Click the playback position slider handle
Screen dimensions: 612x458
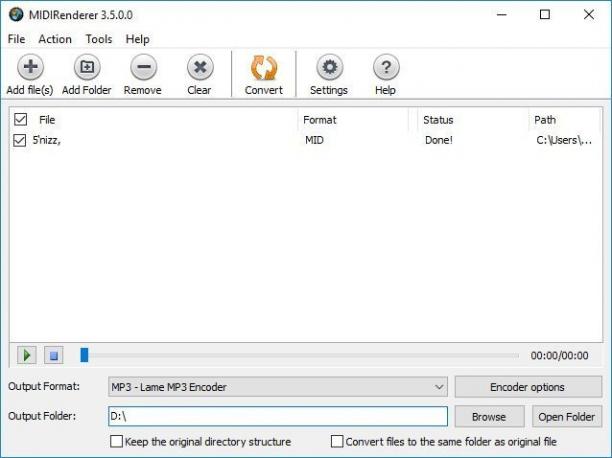click(84, 355)
